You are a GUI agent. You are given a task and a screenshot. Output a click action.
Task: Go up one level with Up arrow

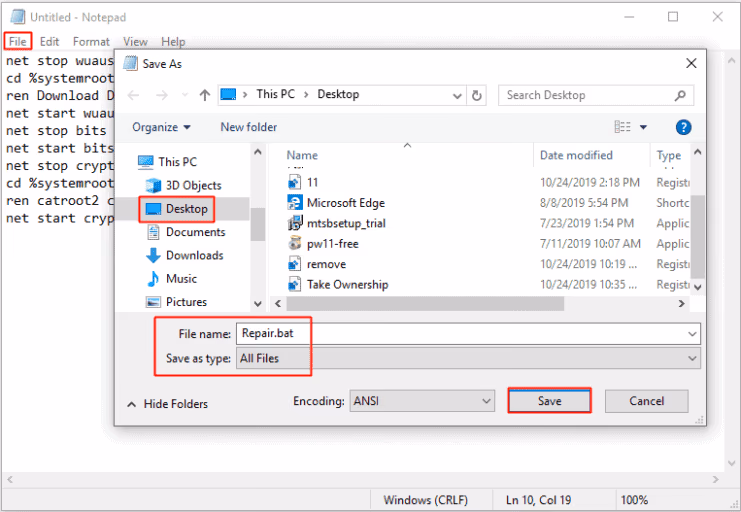click(204, 95)
